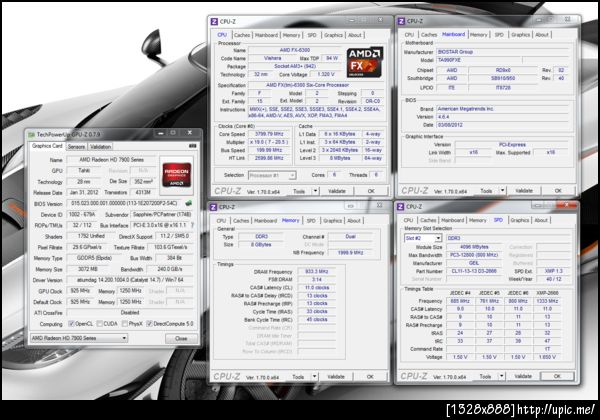
Task: Click the AMD FX processor logo
Action: (365, 62)
